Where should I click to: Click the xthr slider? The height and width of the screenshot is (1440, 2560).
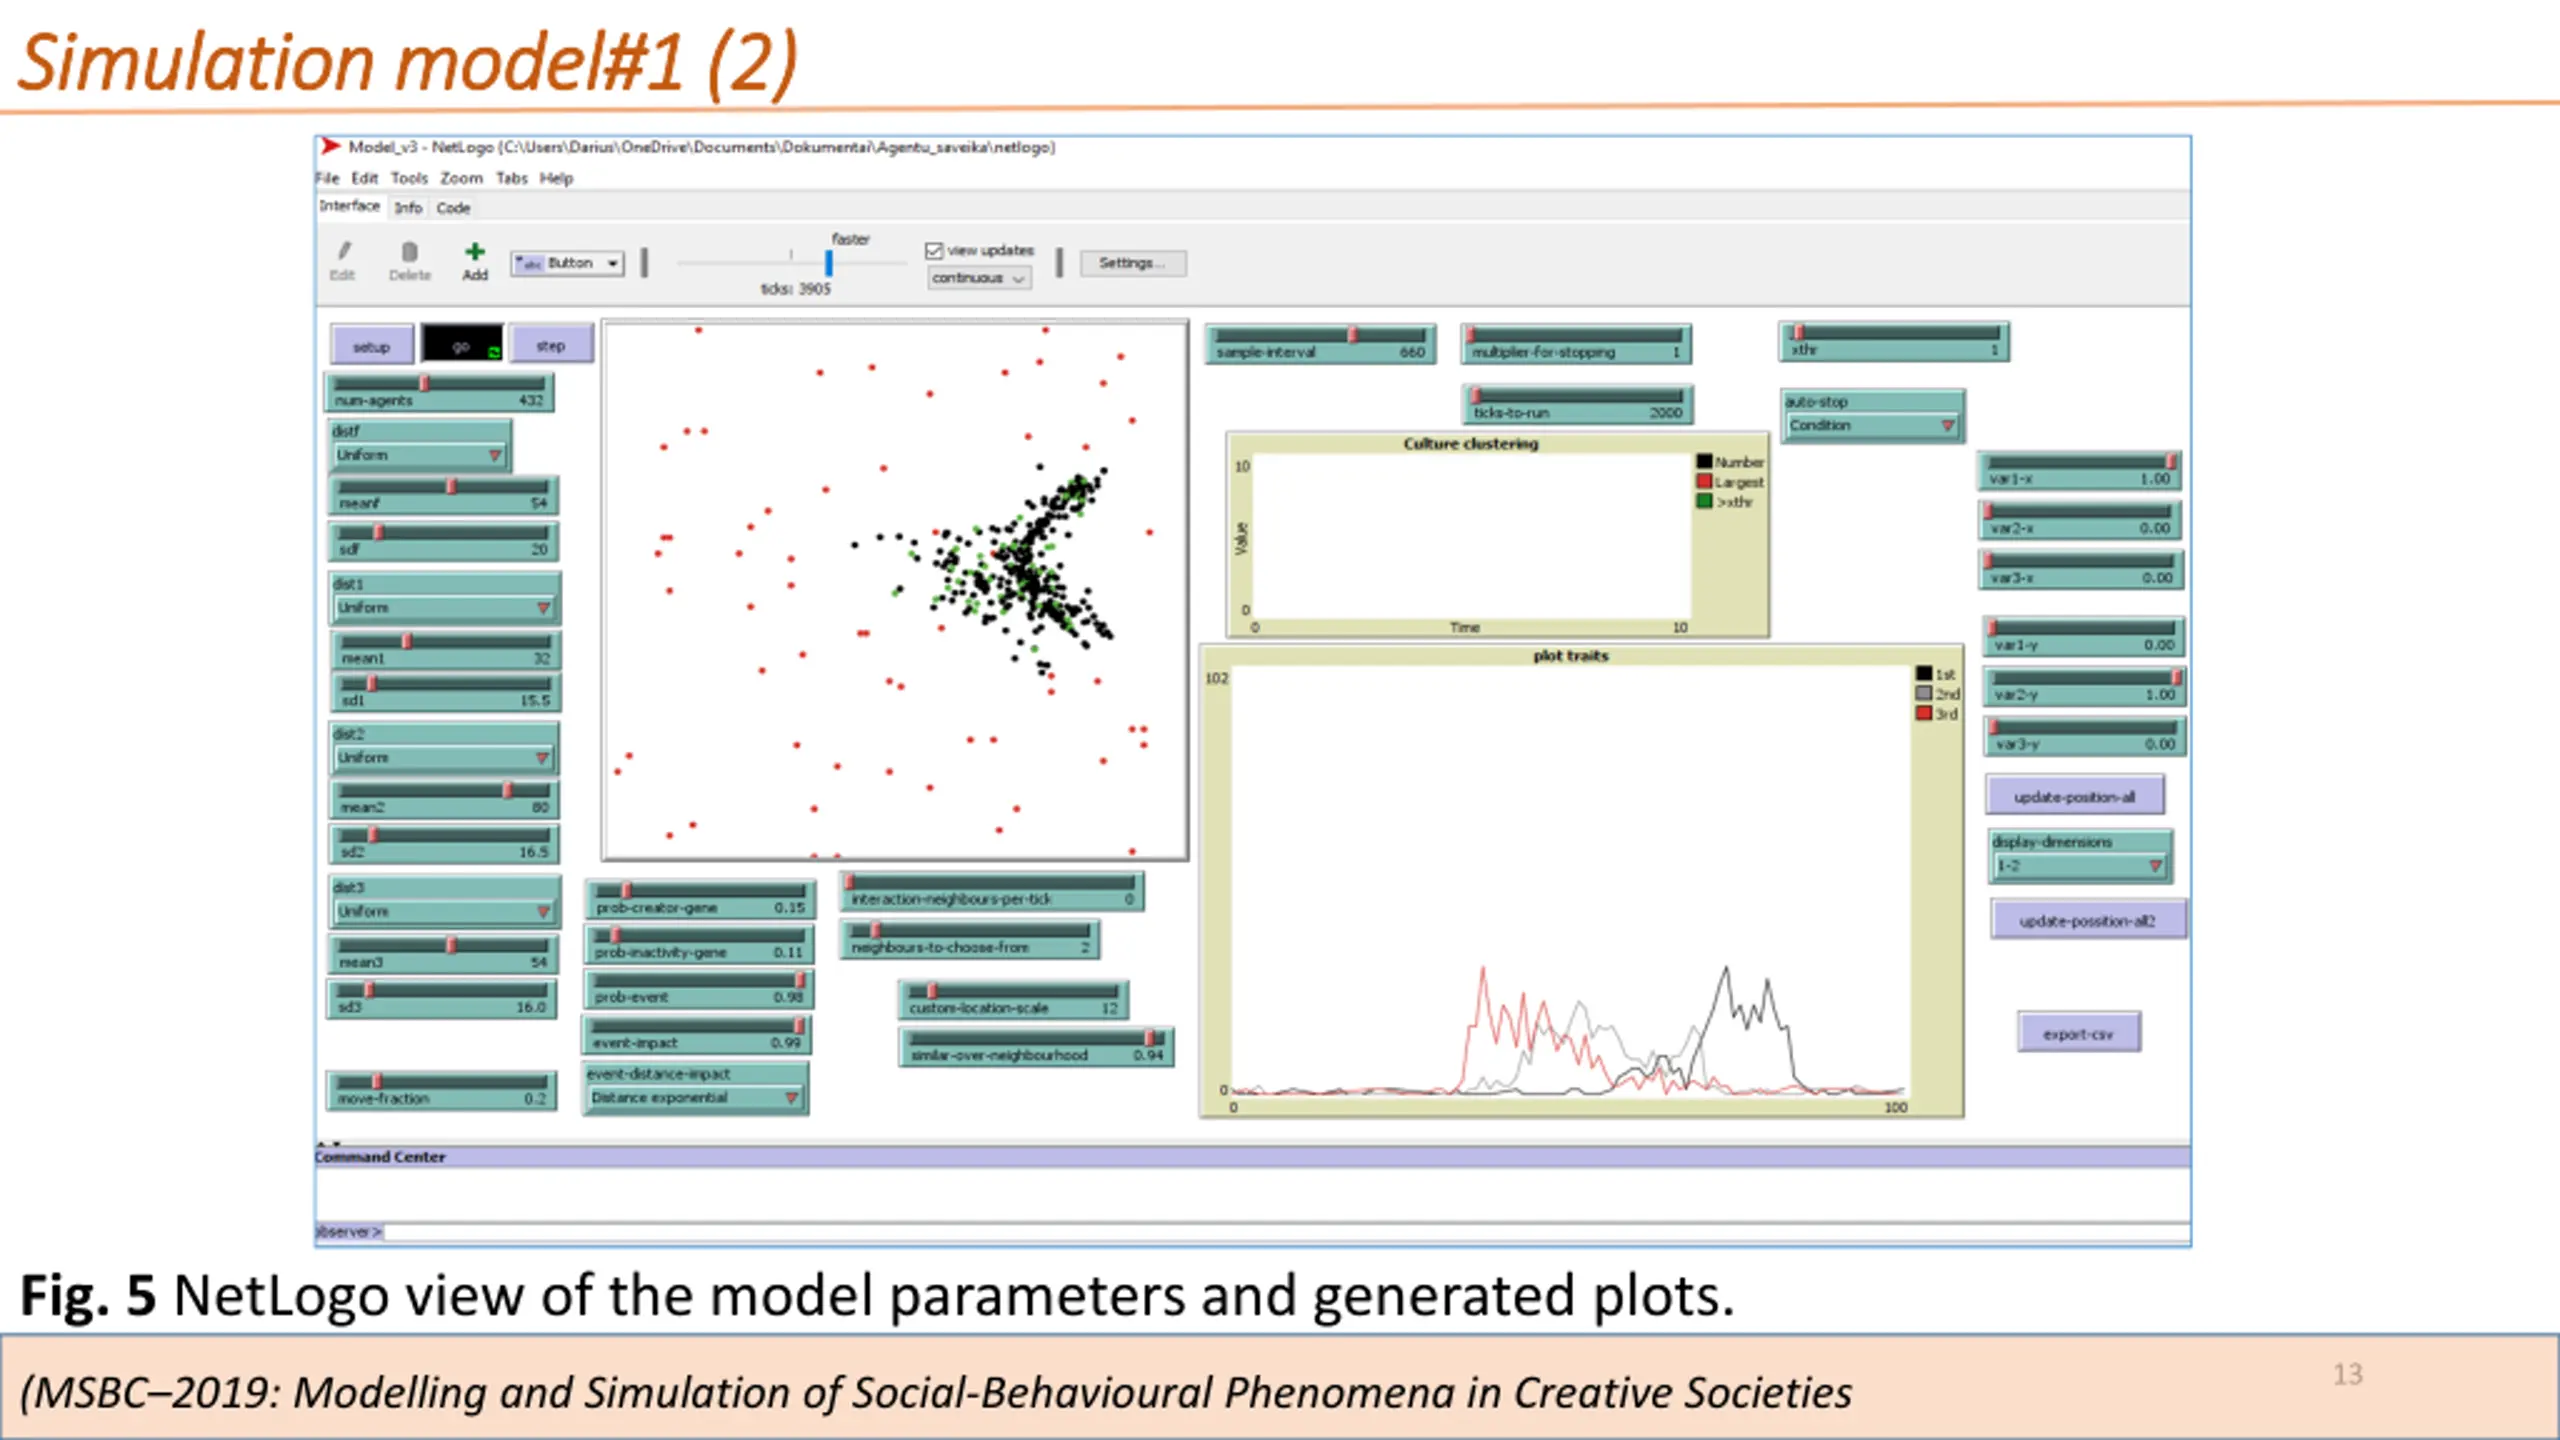pyautogui.click(x=1894, y=342)
